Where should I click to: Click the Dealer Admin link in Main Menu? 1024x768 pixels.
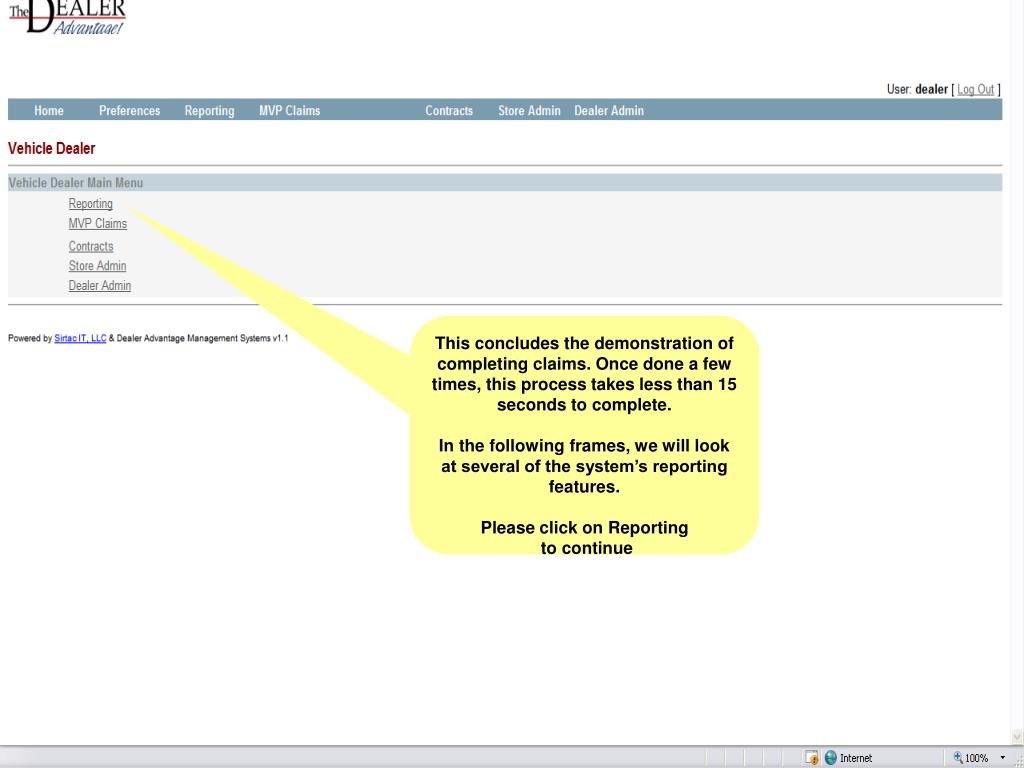pos(100,285)
